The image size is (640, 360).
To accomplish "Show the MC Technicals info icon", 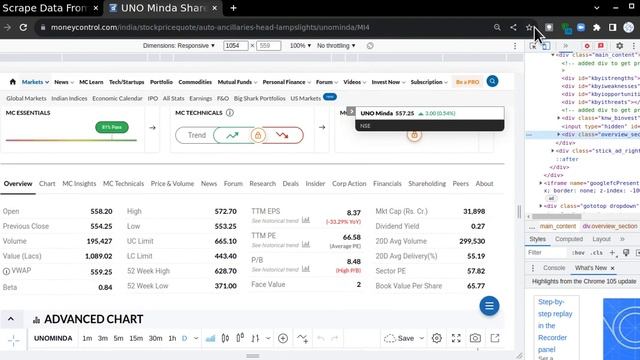I will pyautogui.click(x=230, y=113).
